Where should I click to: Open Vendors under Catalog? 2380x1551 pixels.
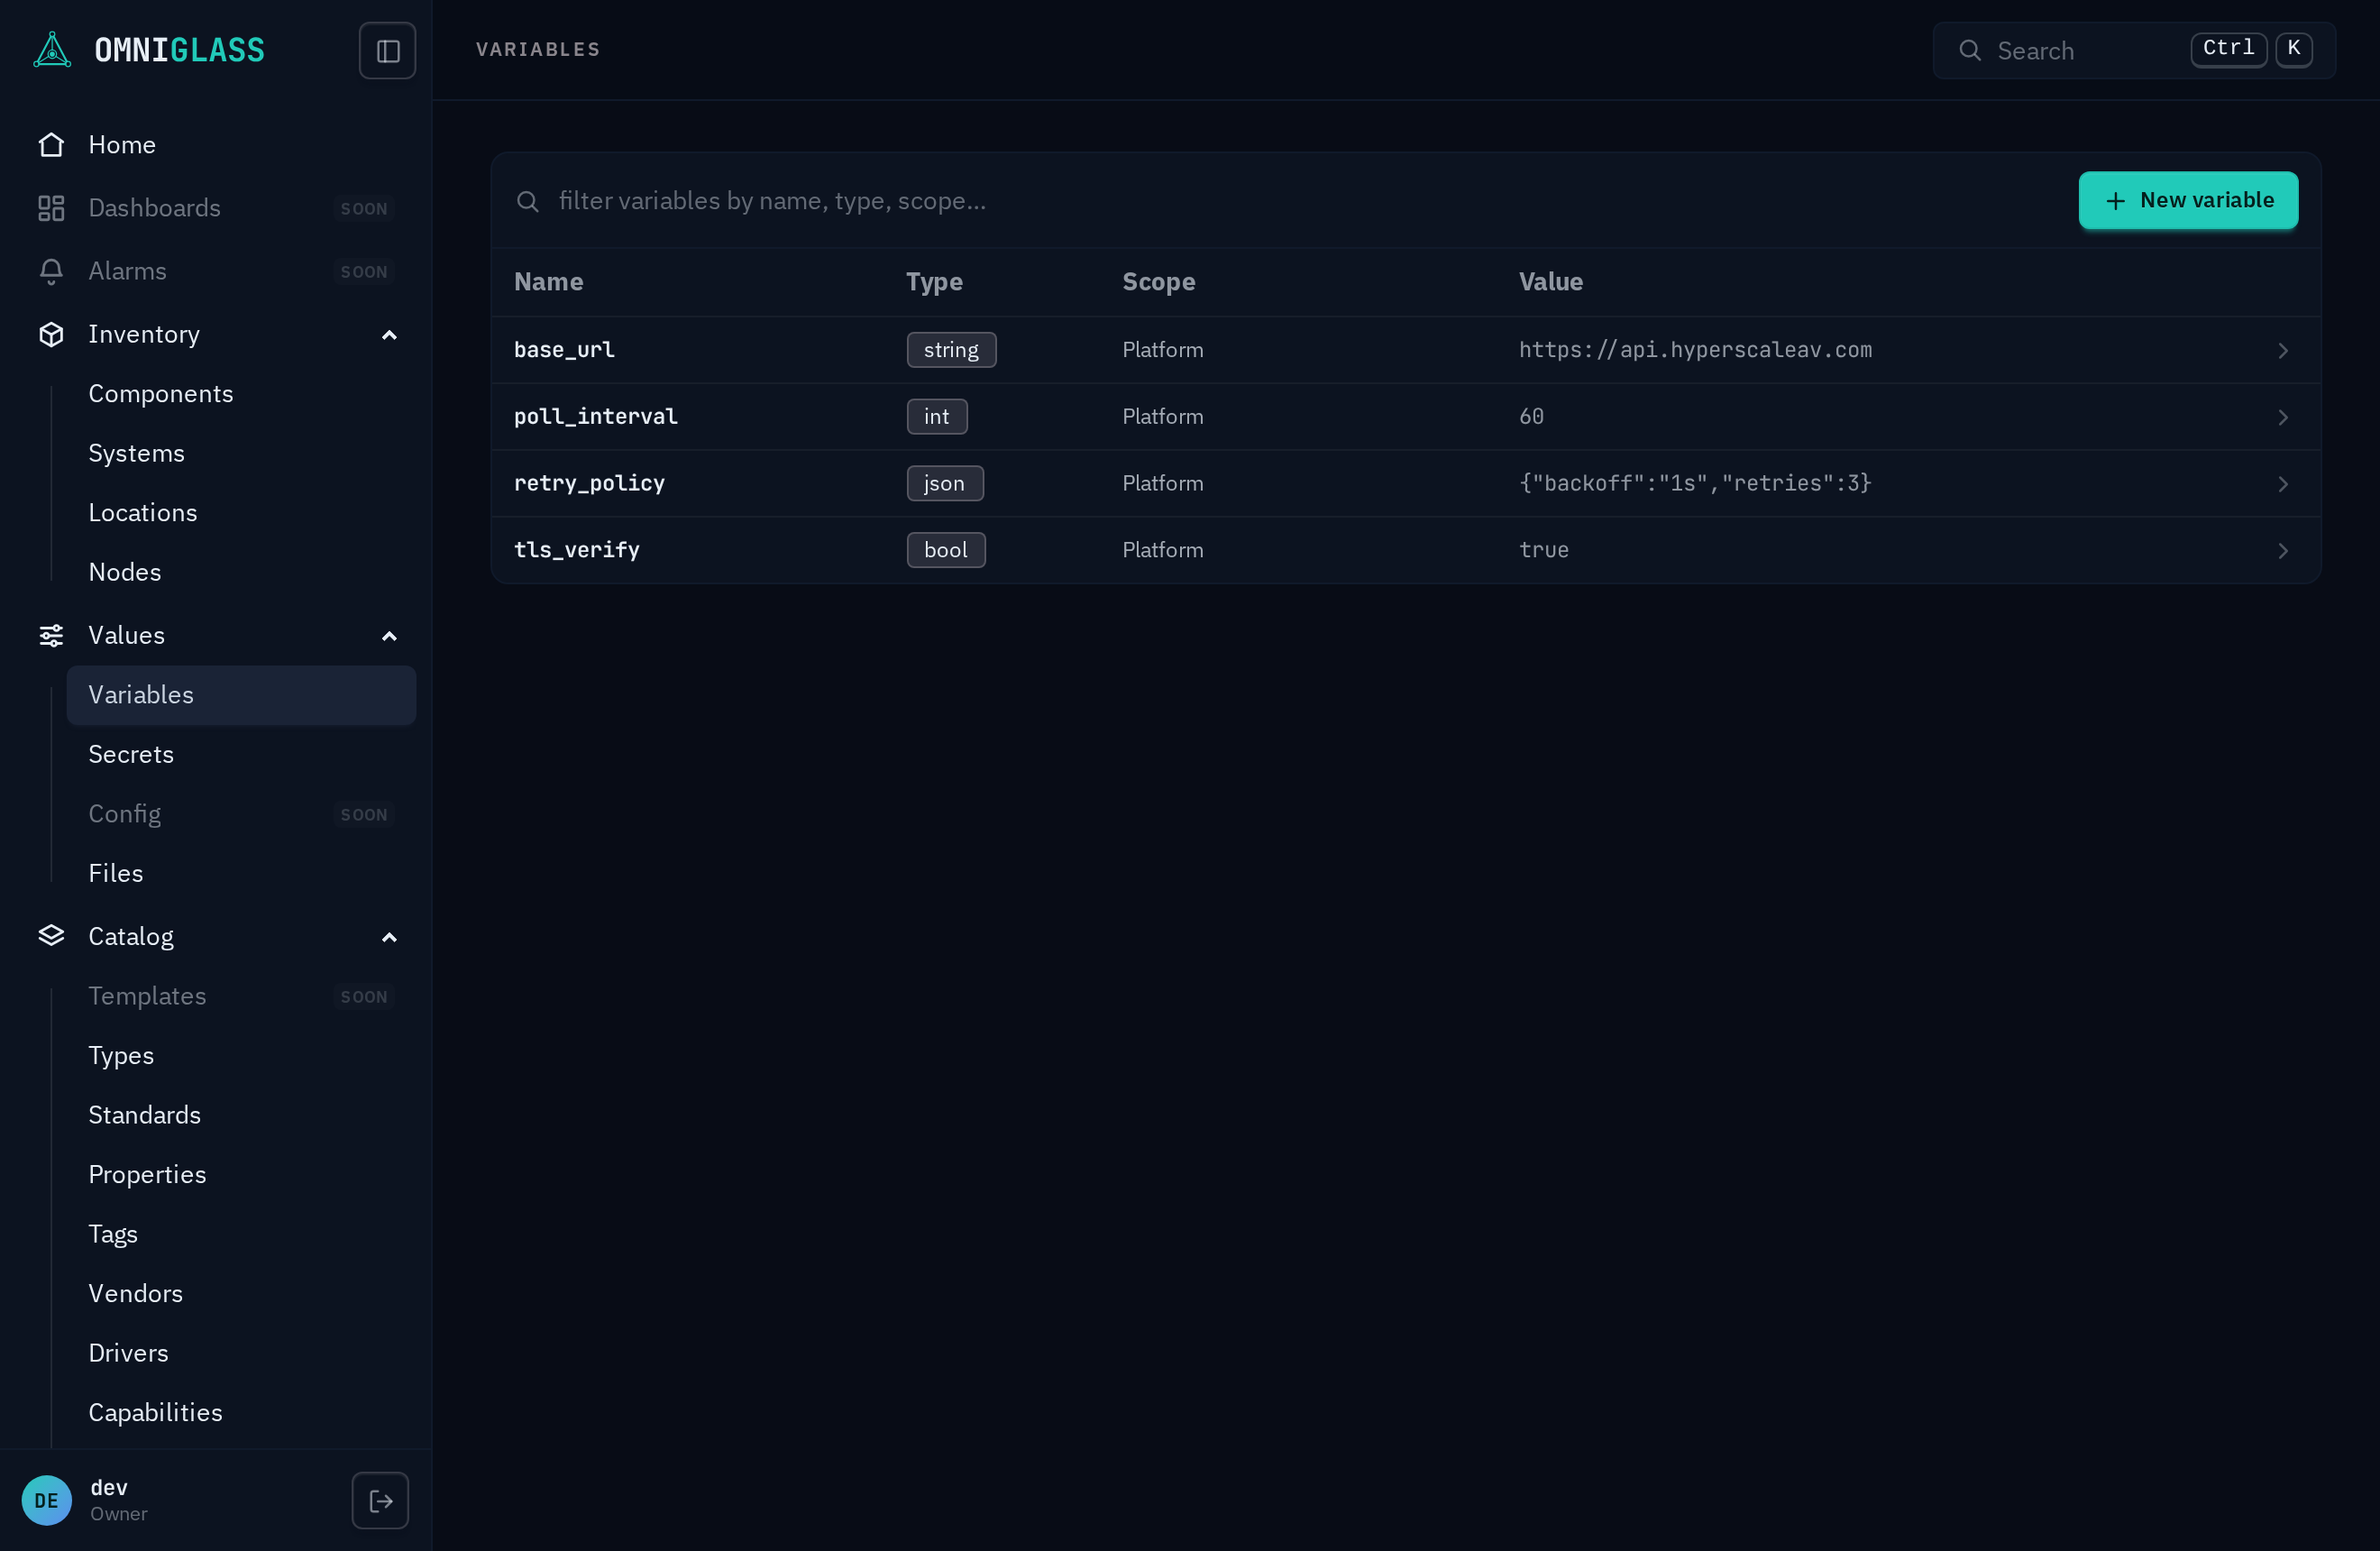241,1294
